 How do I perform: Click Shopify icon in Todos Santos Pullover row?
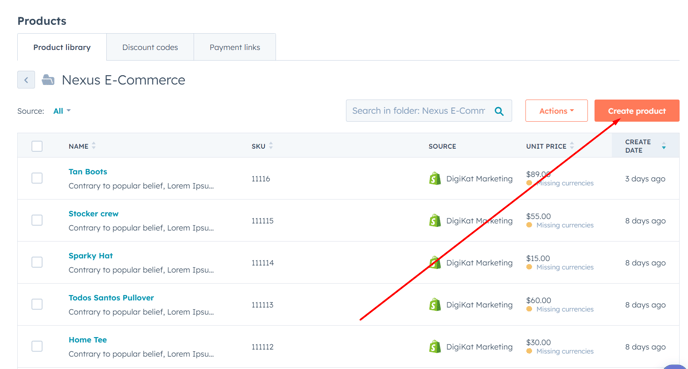(434, 305)
